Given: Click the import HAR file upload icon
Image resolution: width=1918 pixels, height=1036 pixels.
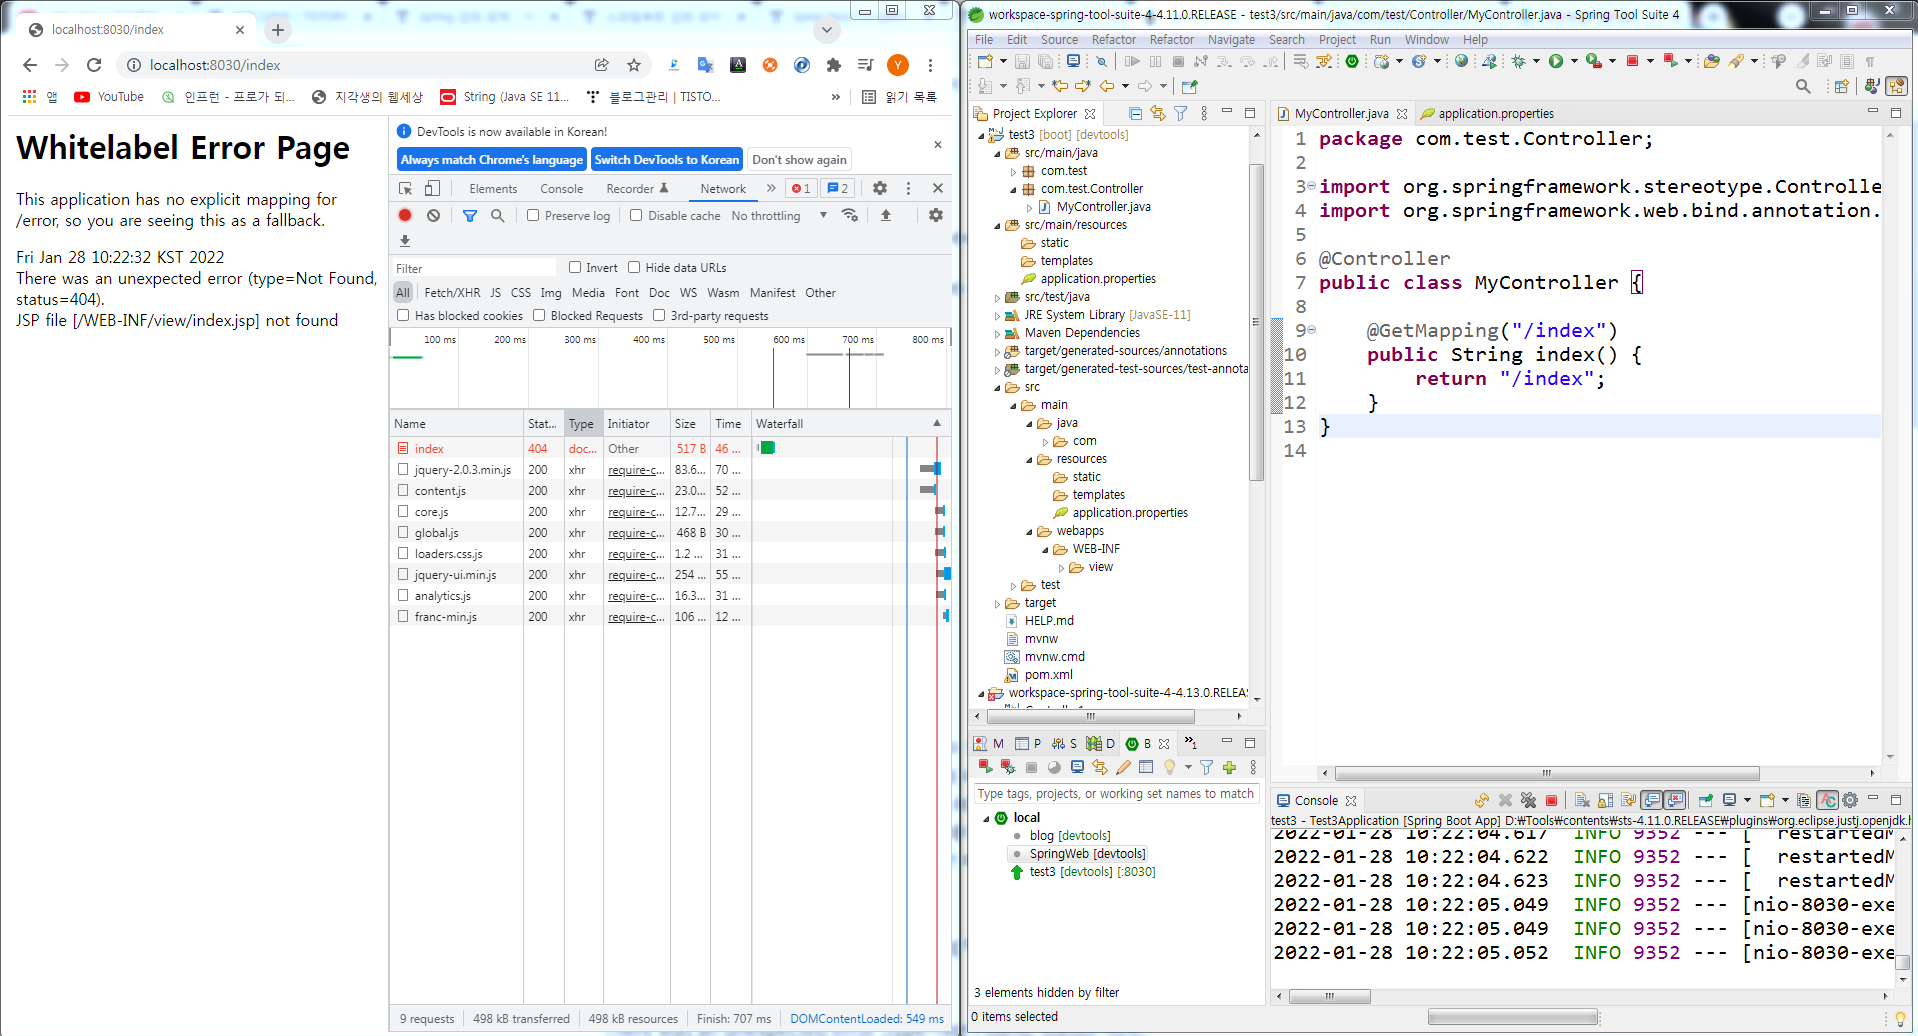Looking at the screenshot, I should (x=885, y=215).
